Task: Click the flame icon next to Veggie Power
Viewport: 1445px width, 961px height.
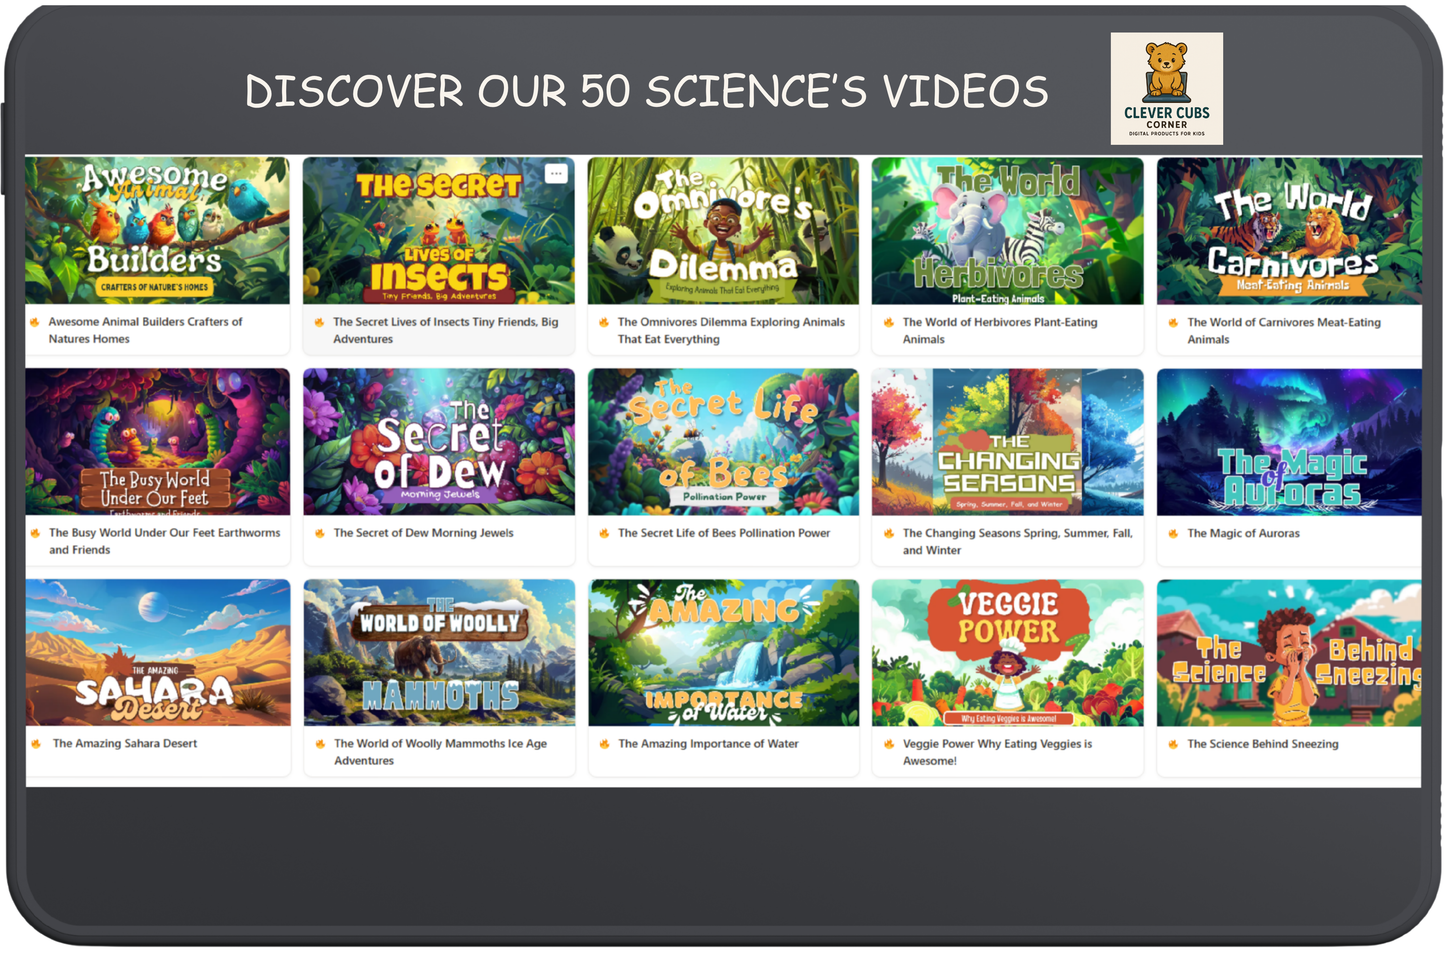Action: (x=888, y=744)
